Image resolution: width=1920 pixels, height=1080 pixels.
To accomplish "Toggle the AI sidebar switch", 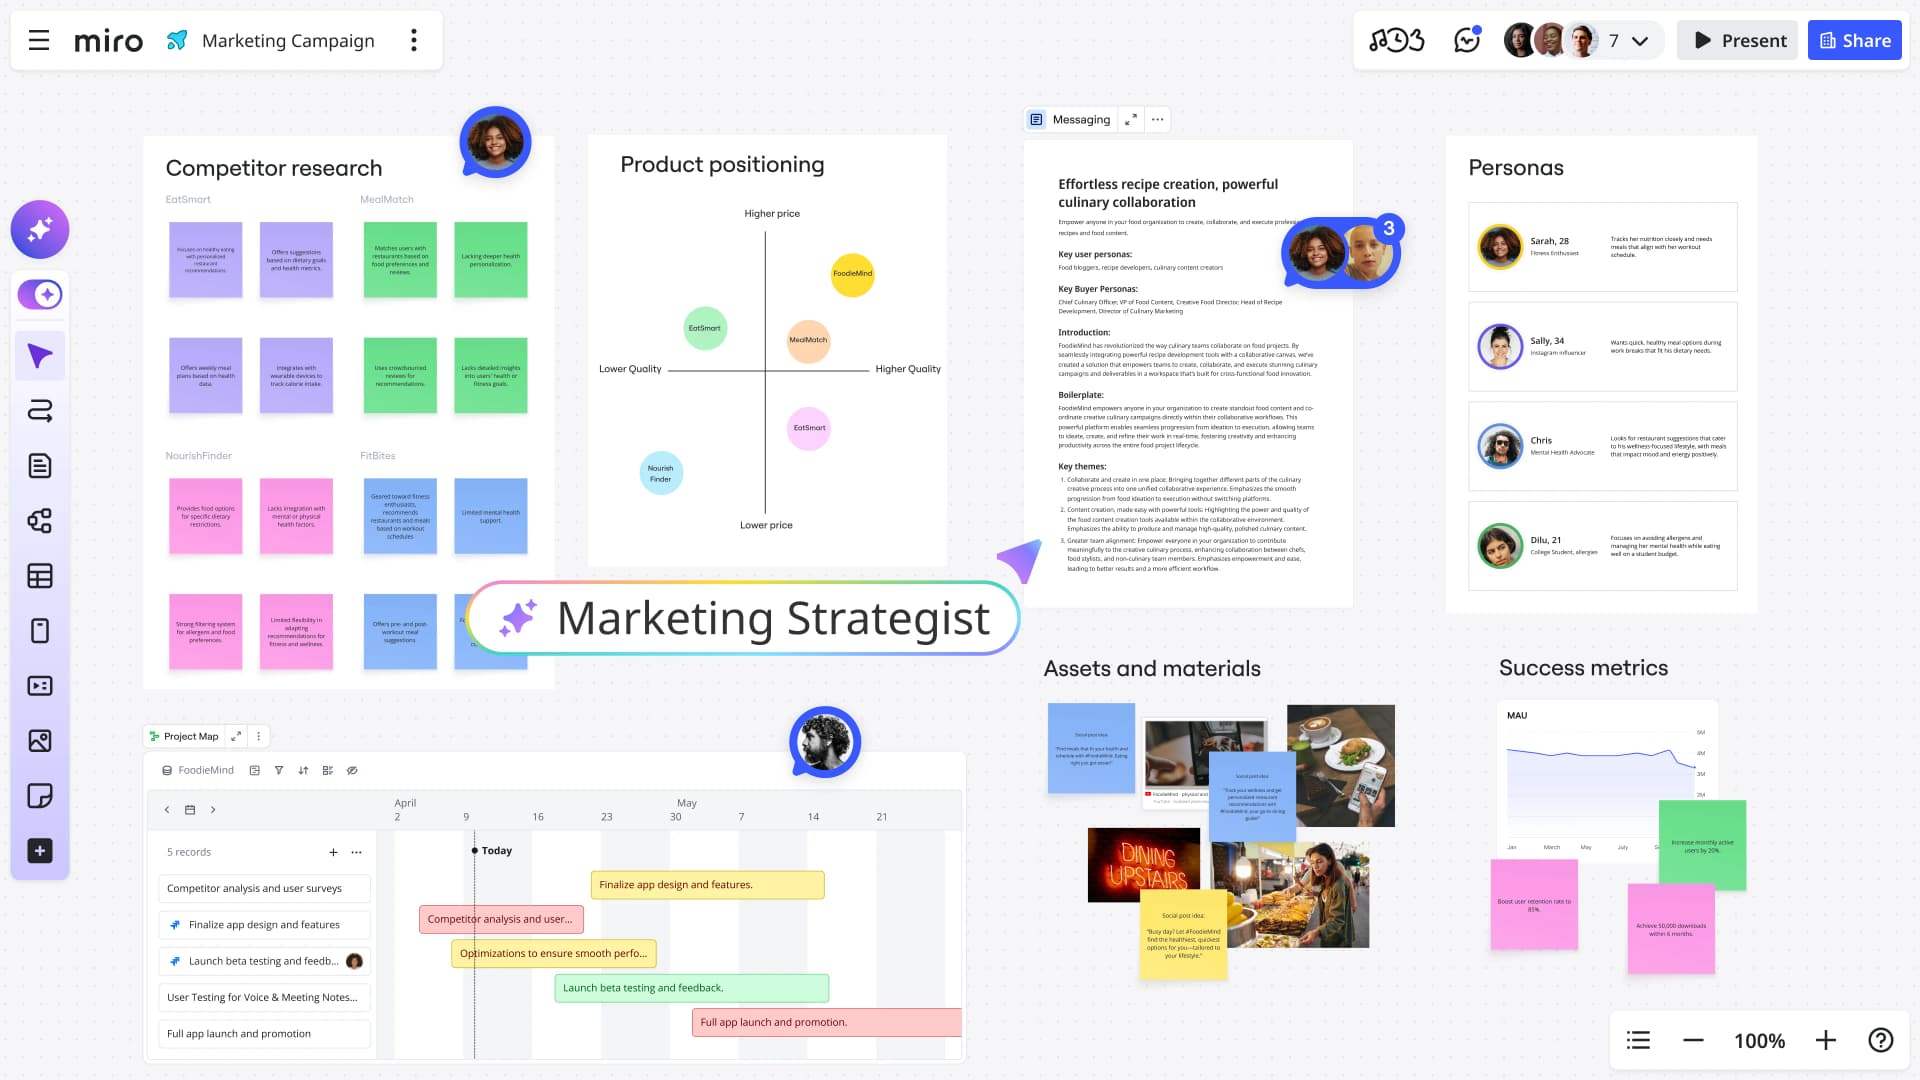I will pos(40,294).
